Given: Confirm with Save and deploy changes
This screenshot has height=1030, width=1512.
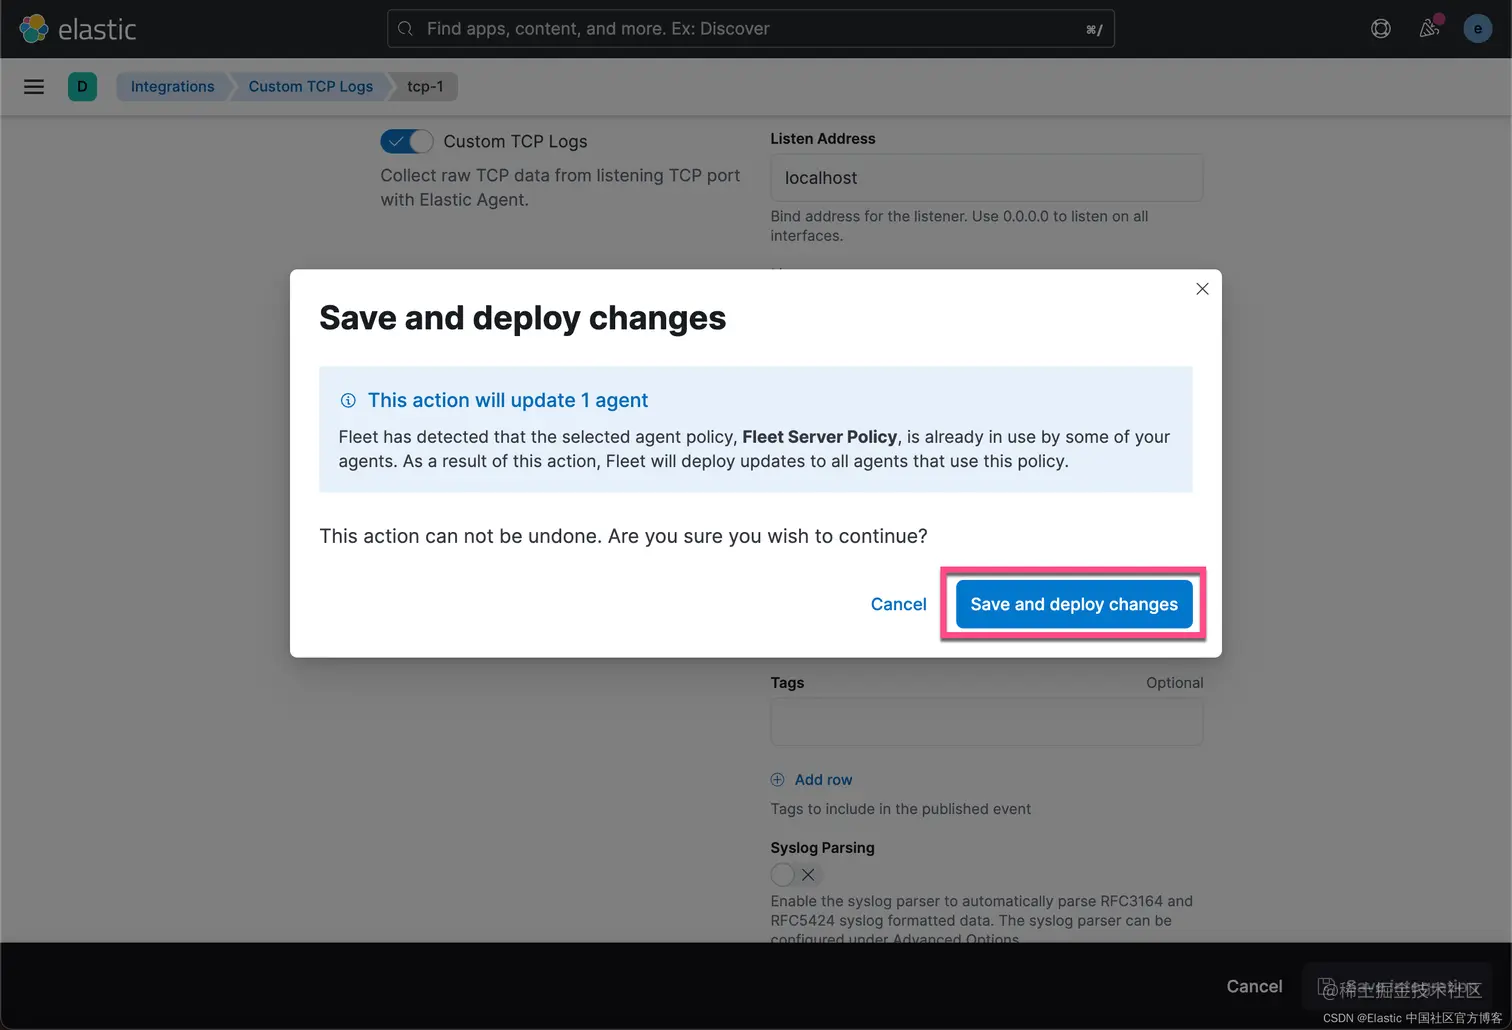Looking at the screenshot, I should (1074, 604).
